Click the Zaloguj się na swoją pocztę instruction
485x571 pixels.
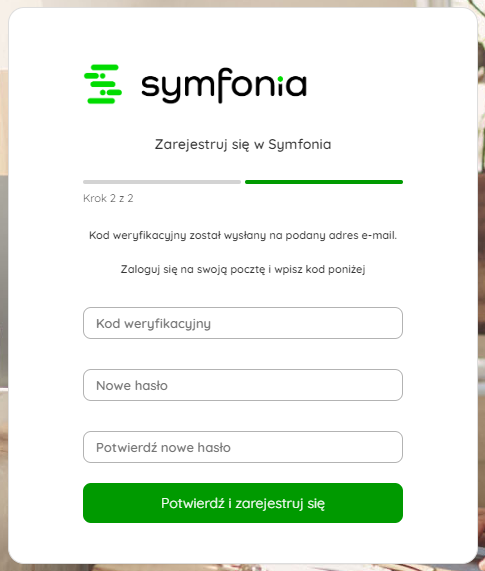(x=243, y=269)
